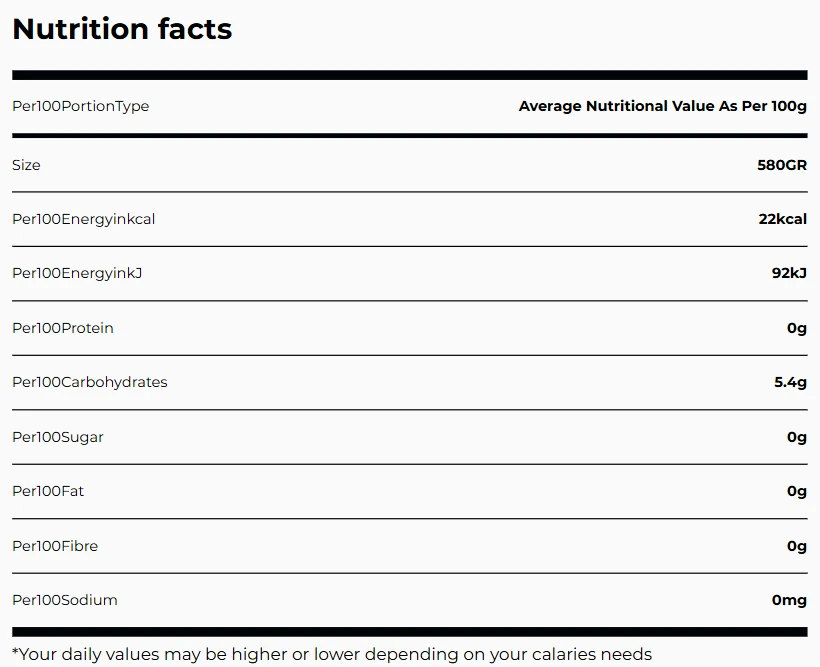Image resolution: width=820 pixels, height=667 pixels.
Task: Click the sugar 0g value
Action: [x=796, y=437]
